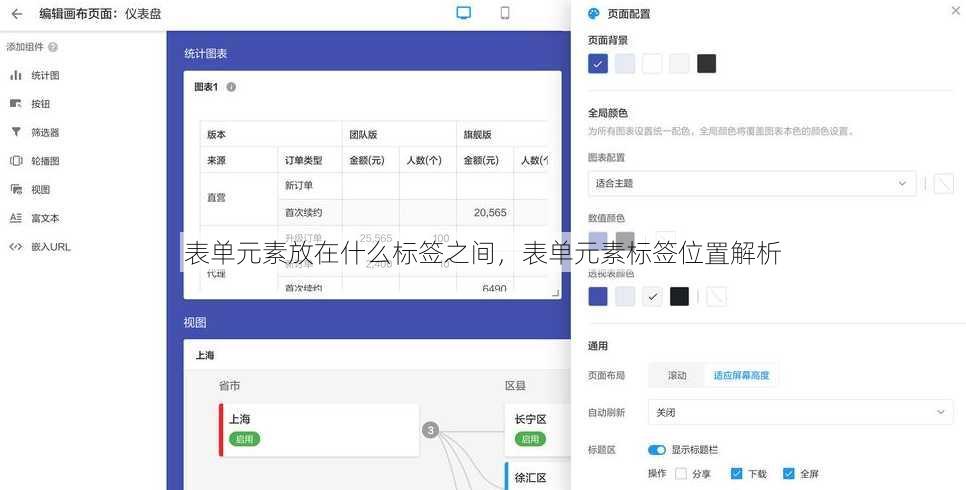Click the 旗舰版 column header
The image size is (966, 490).
[502, 134]
